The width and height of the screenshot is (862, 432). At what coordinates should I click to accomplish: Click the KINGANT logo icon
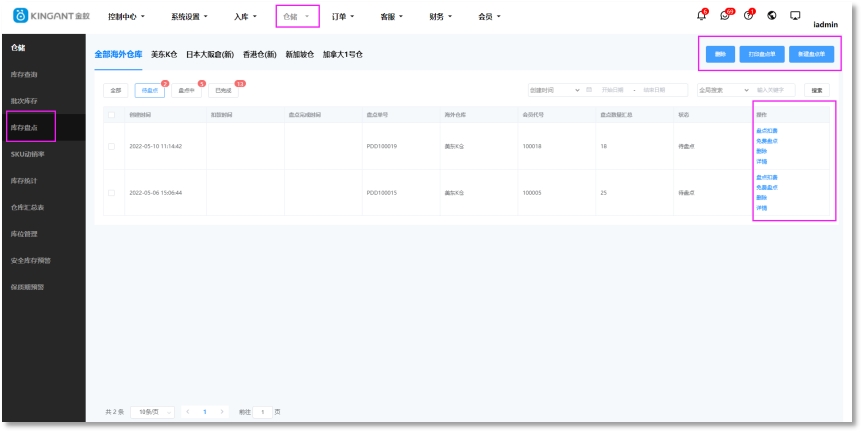click(x=19, y=16)
